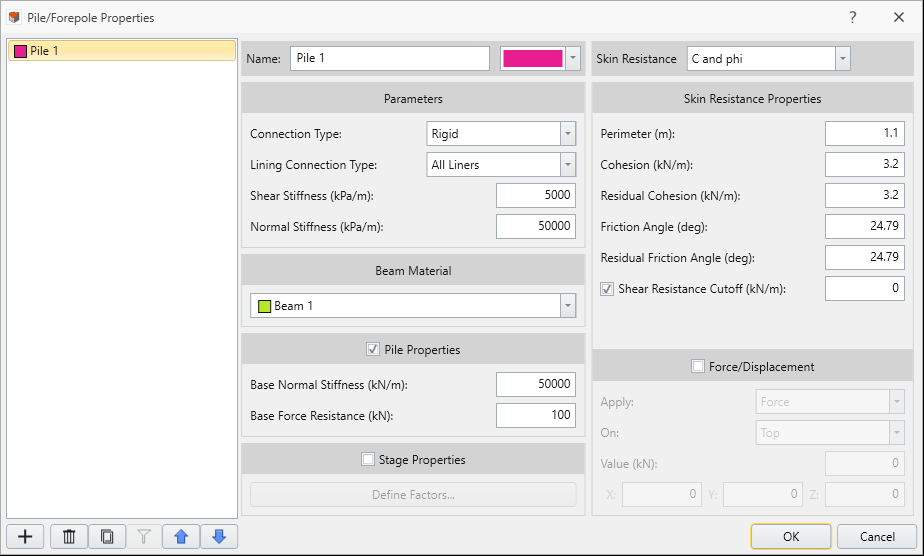Click the Value (kN) input field
924x556 pixels.
864,464
